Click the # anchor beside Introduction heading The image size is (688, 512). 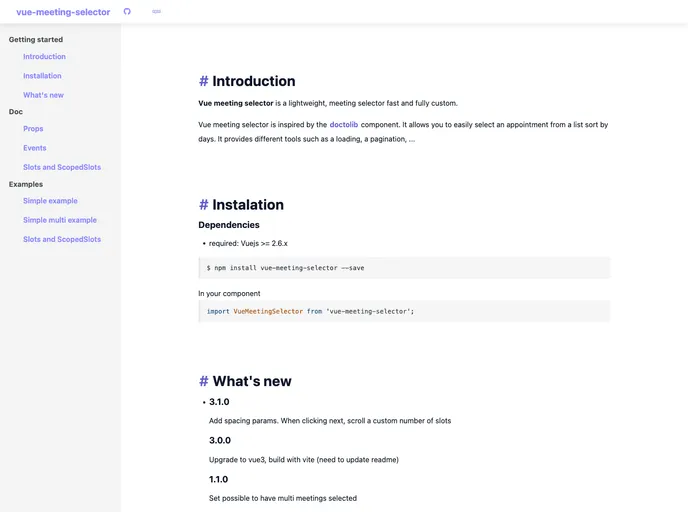[x=204, y=81]
